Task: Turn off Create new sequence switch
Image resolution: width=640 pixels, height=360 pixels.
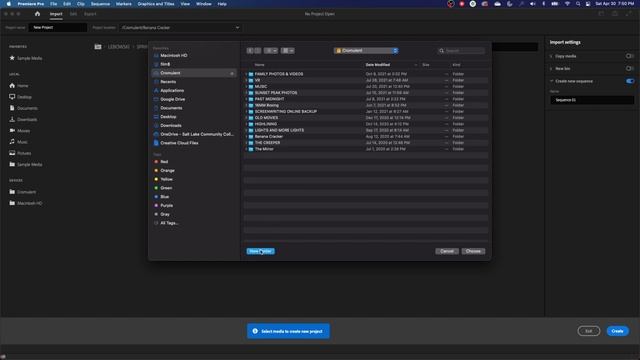Action: [x=630, y=81]
